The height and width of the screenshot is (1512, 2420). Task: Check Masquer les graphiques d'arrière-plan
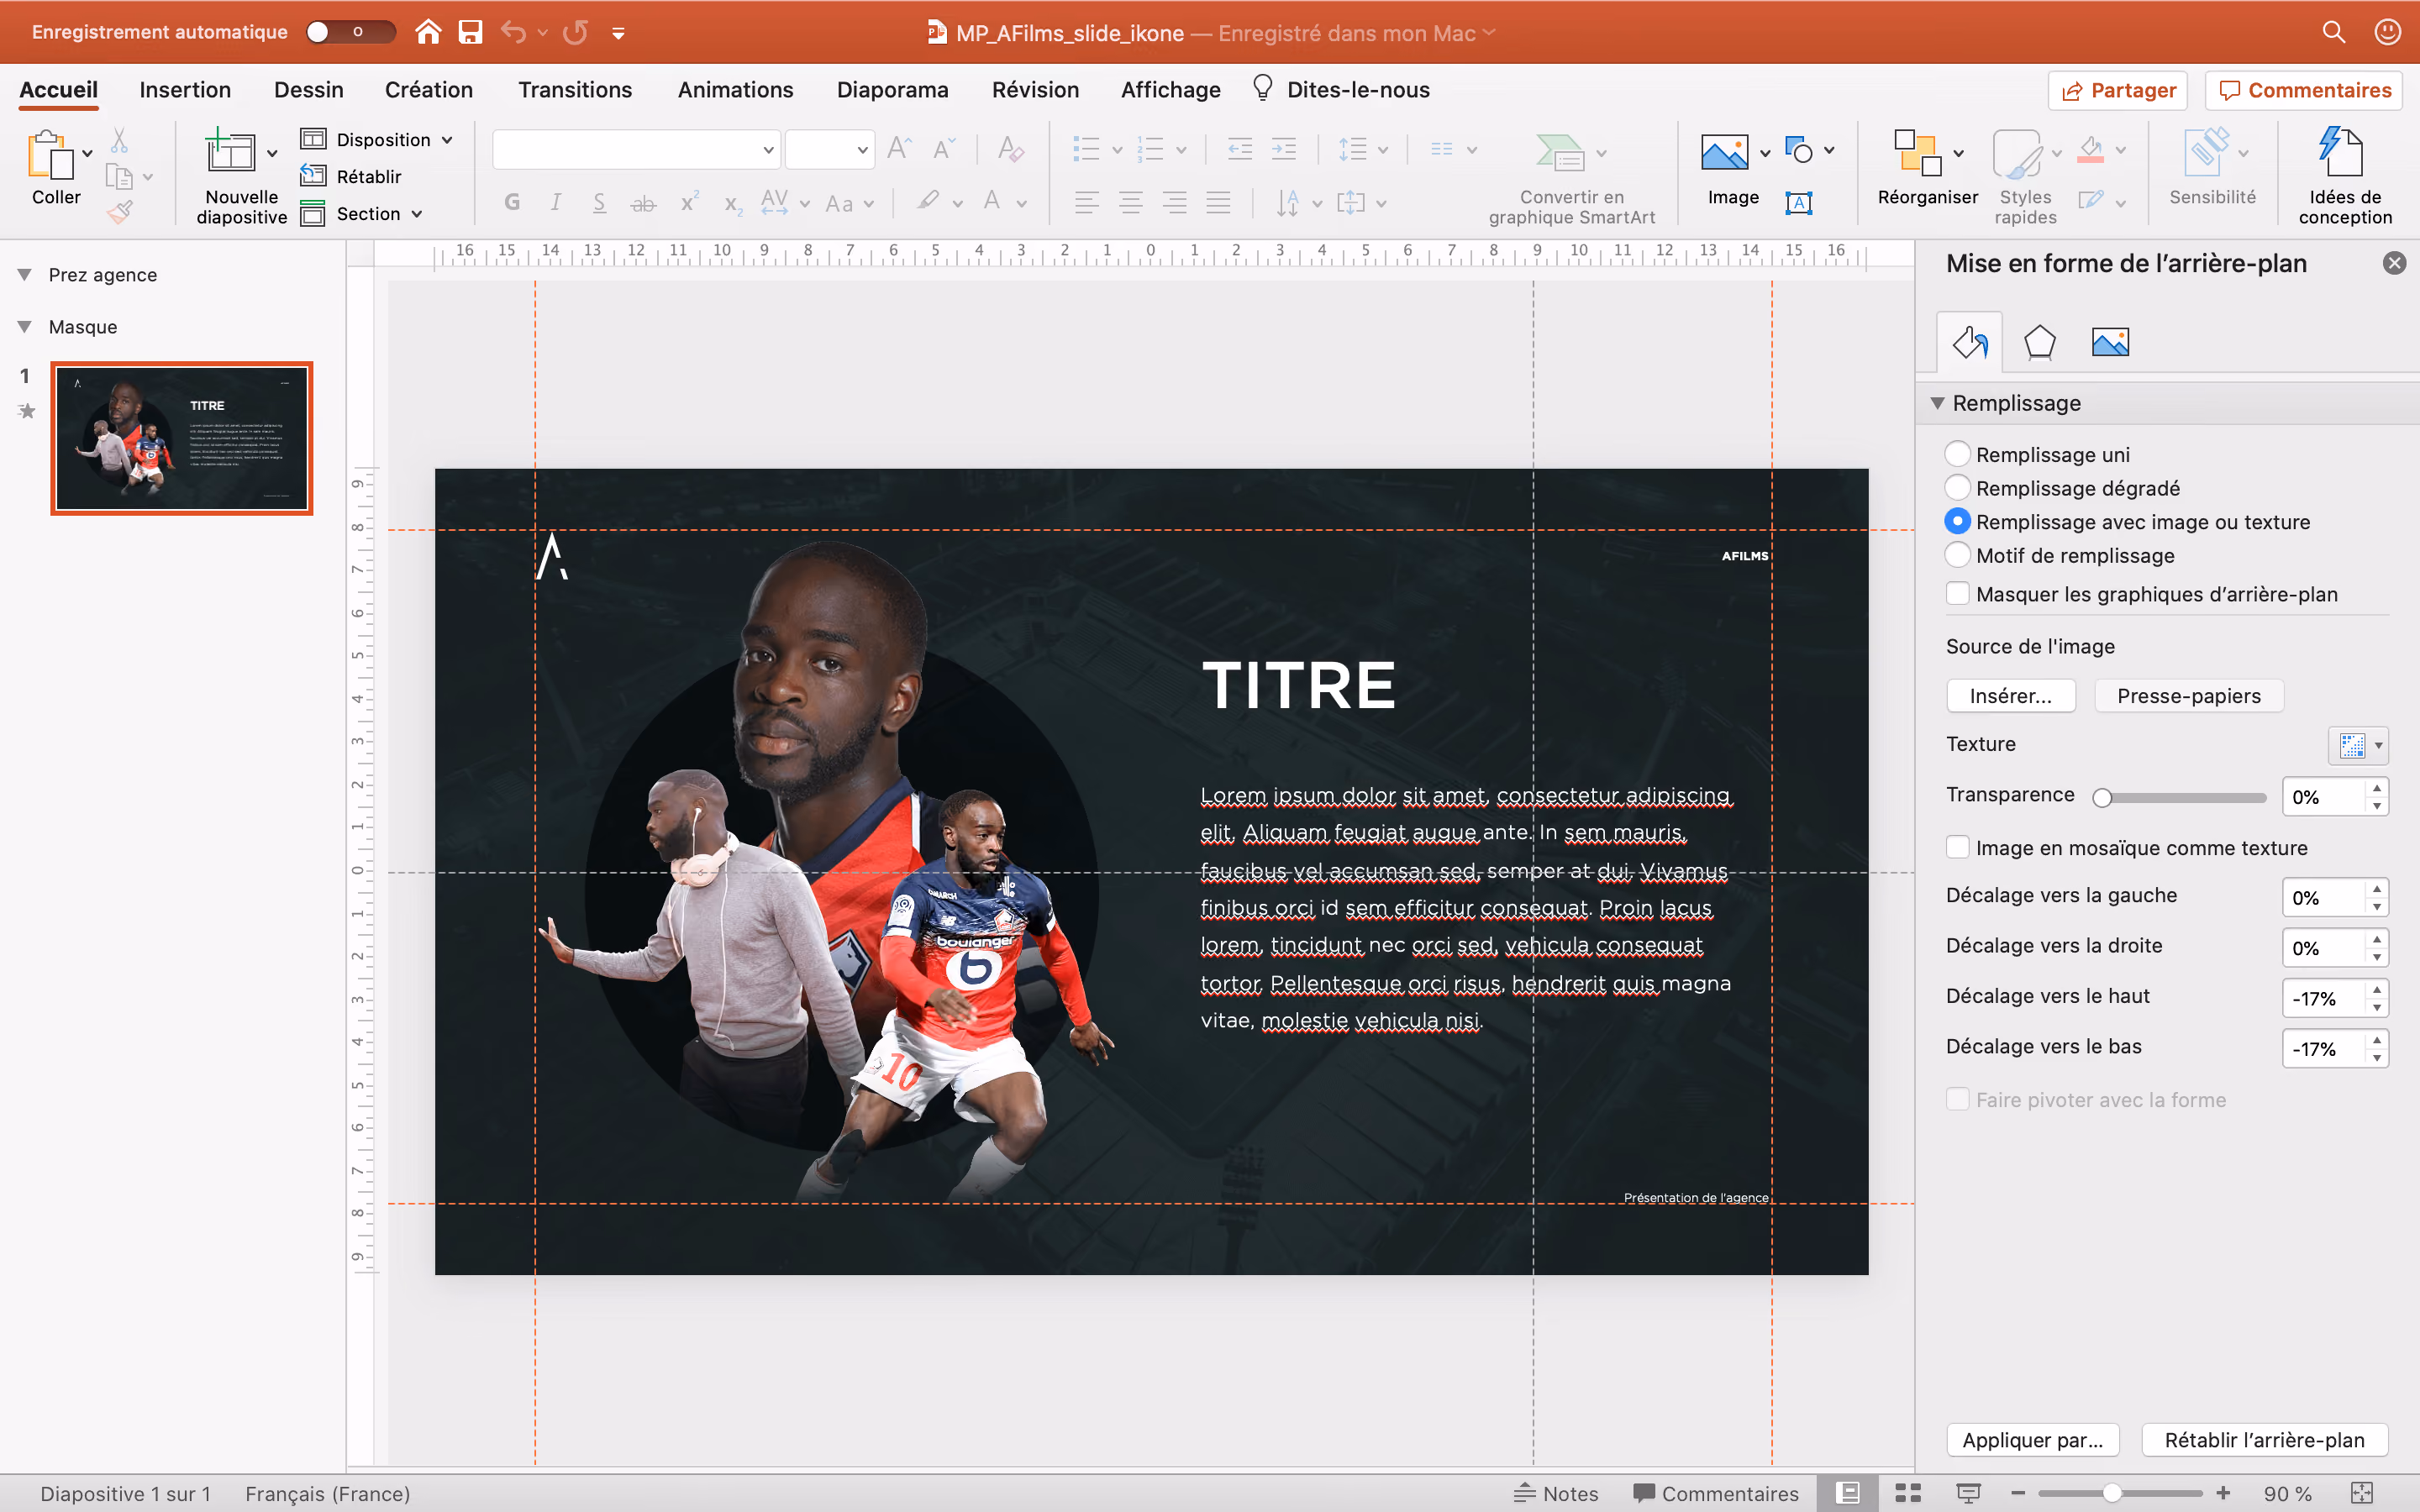[1958, 594]
